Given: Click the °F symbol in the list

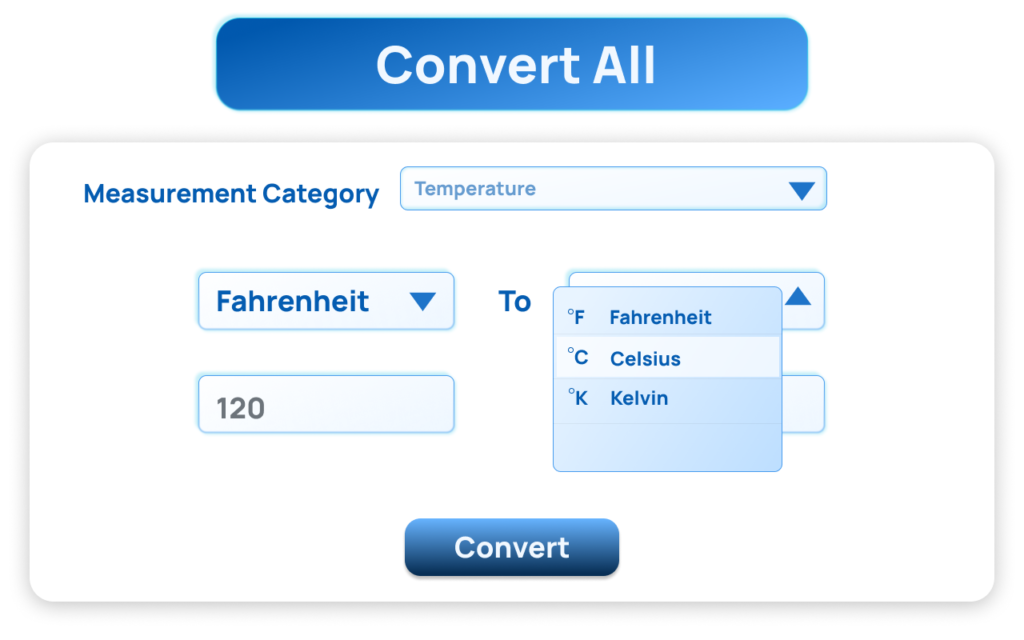Looking at the screenshot, I should coord(576,317).
